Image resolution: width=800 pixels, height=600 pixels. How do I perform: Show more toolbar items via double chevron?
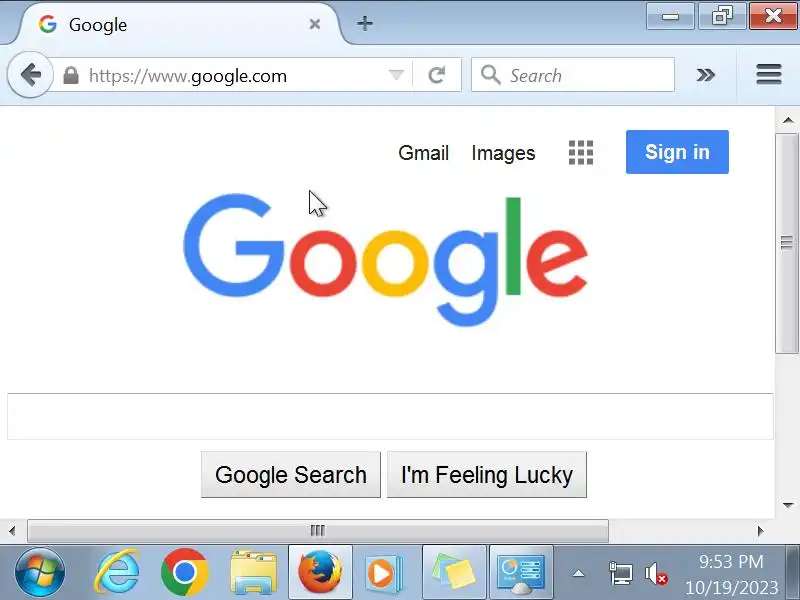706,75
